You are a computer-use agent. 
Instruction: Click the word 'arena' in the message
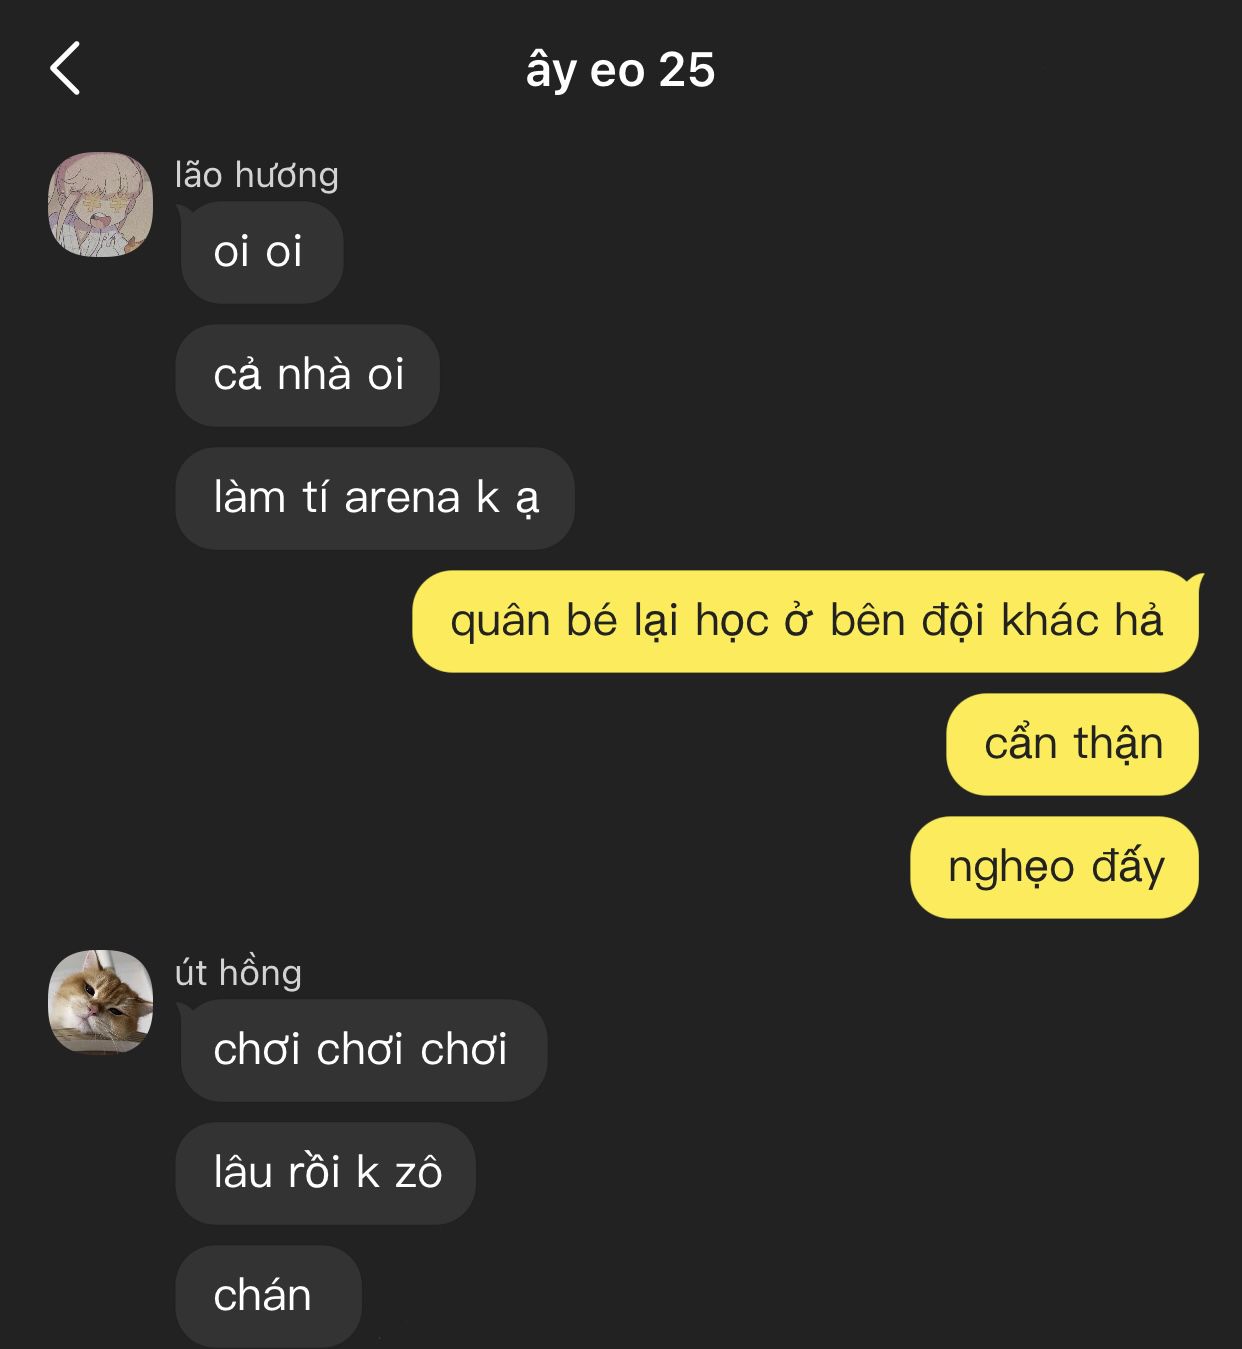(x=402, y=498)
